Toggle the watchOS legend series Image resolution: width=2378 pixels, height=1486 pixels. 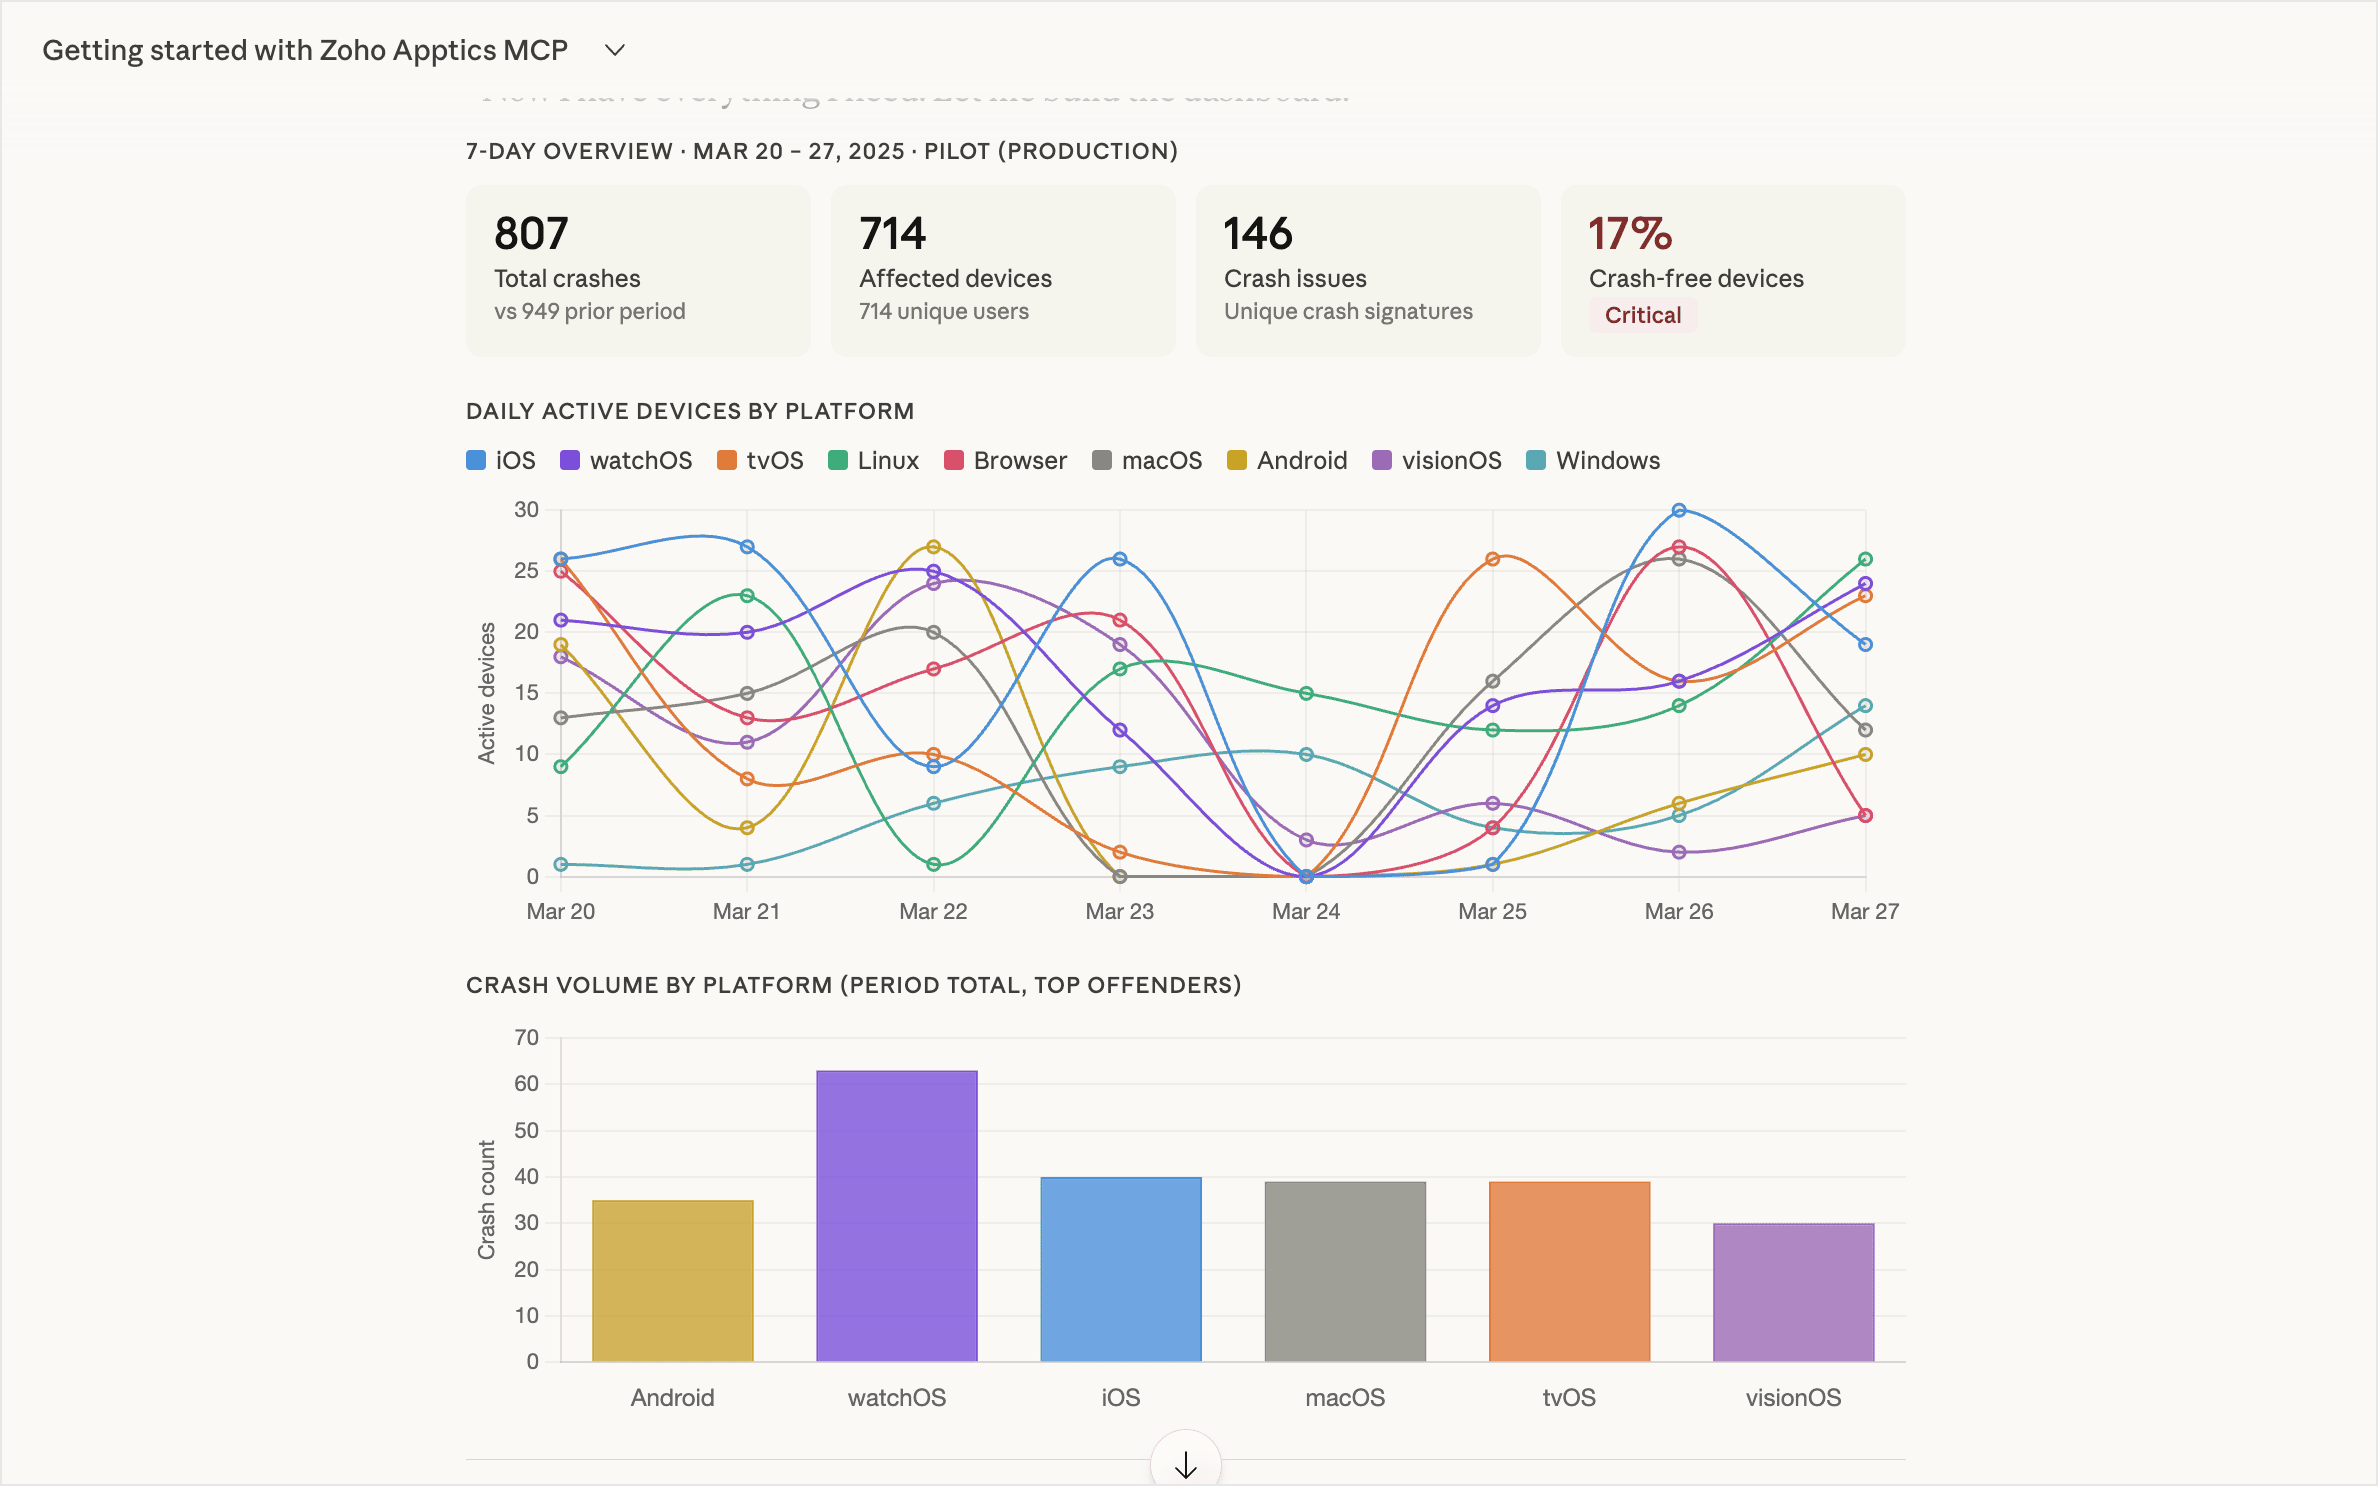tap(626, 460)
